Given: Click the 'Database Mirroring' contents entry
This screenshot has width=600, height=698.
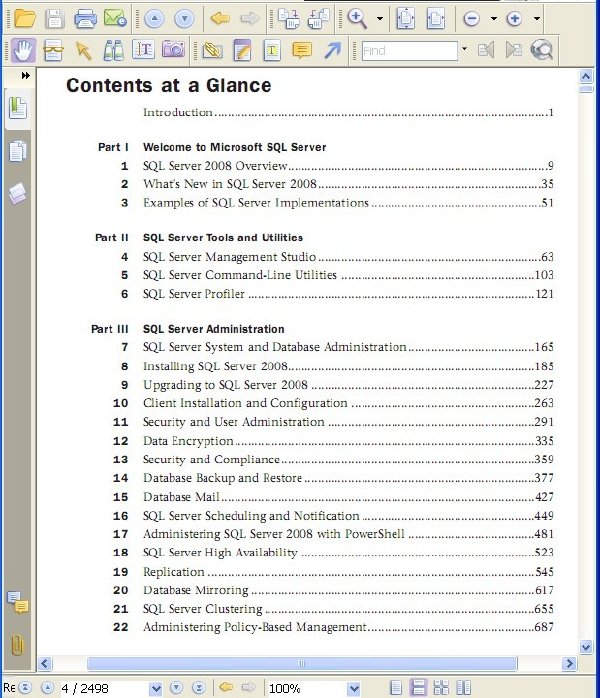Looking at the screenshot, I should click(x=196, y=590).
